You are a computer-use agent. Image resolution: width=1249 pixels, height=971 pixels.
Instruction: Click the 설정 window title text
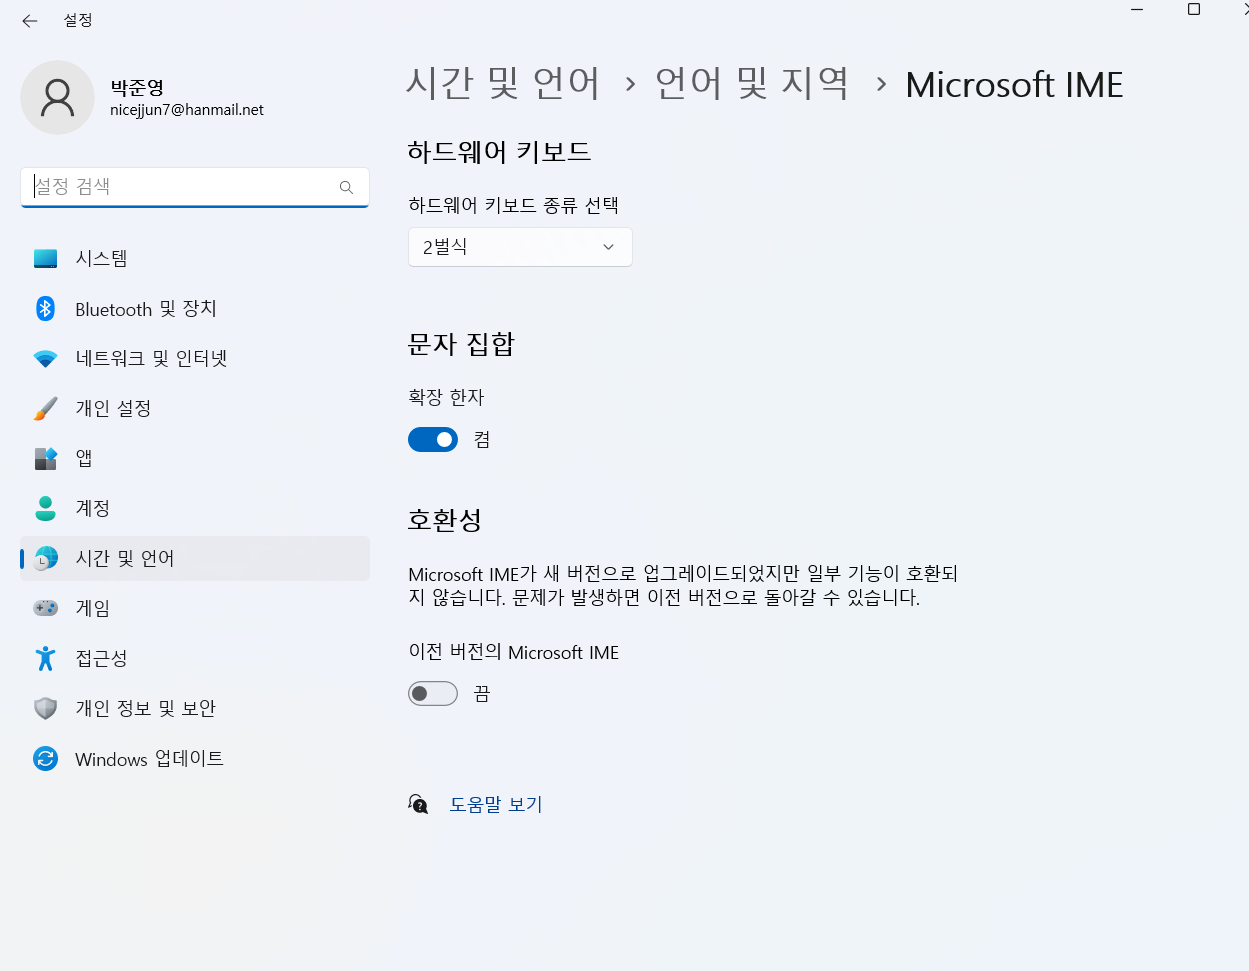tap(78, 20)
